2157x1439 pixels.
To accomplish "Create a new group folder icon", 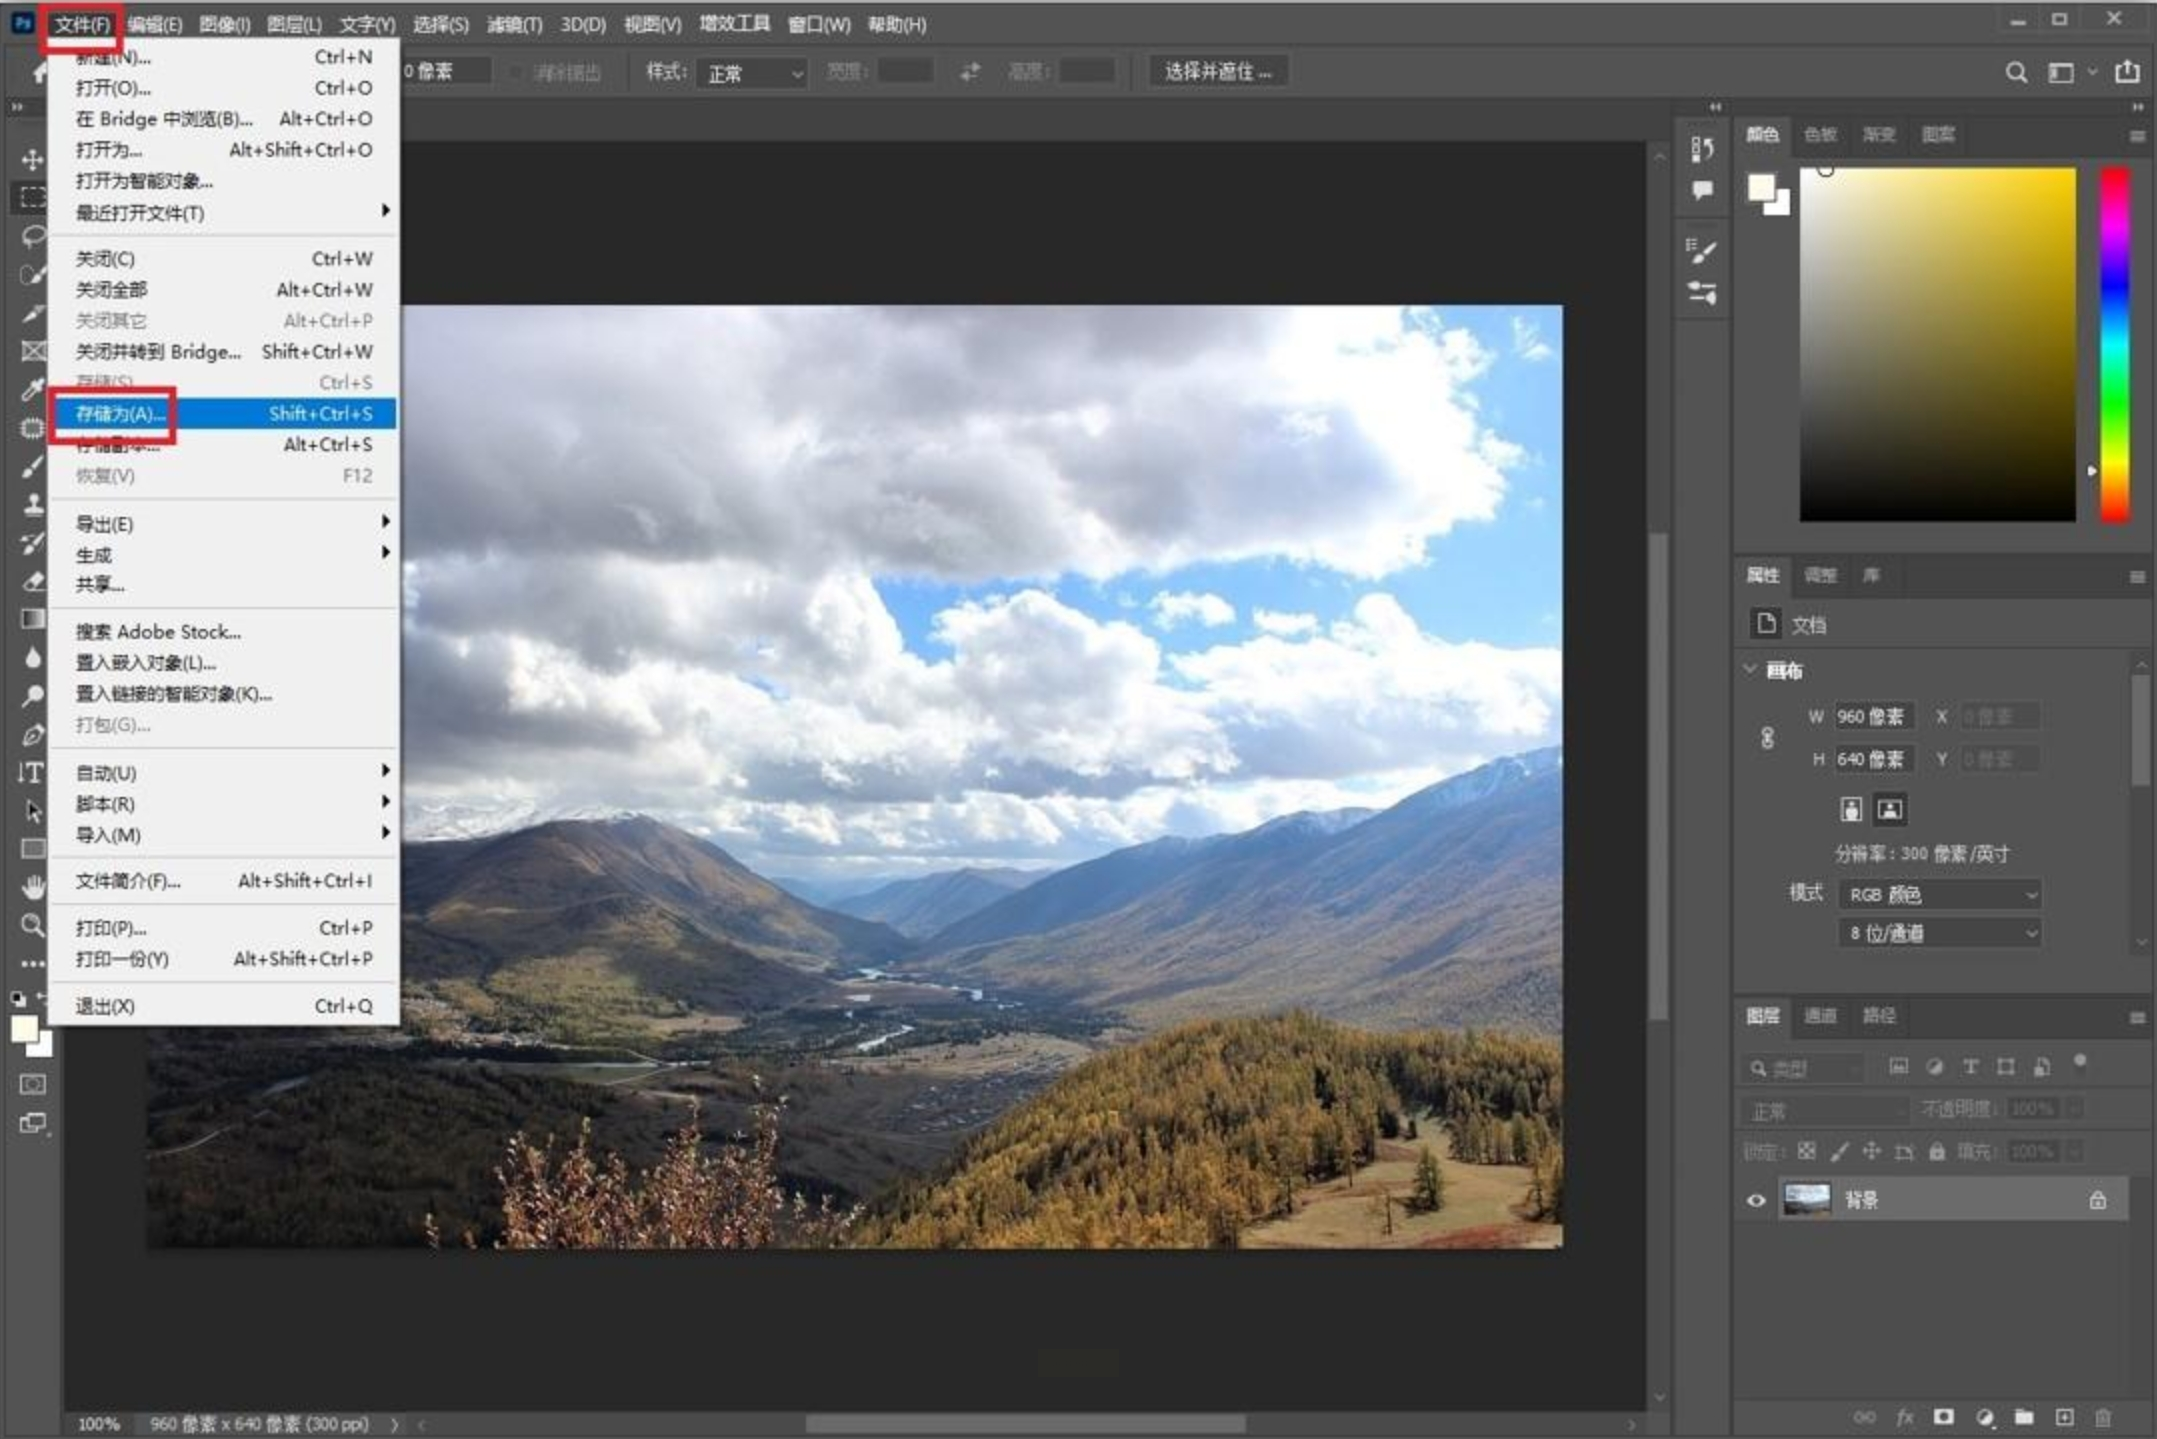I will tap(2024, 1417).
